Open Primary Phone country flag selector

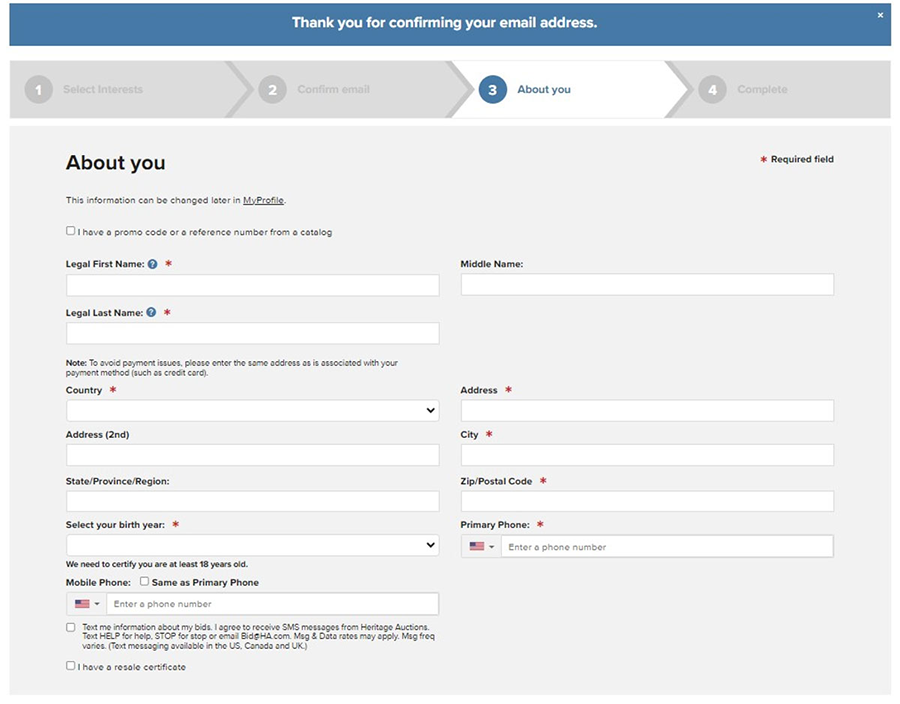tap(482, 547)
